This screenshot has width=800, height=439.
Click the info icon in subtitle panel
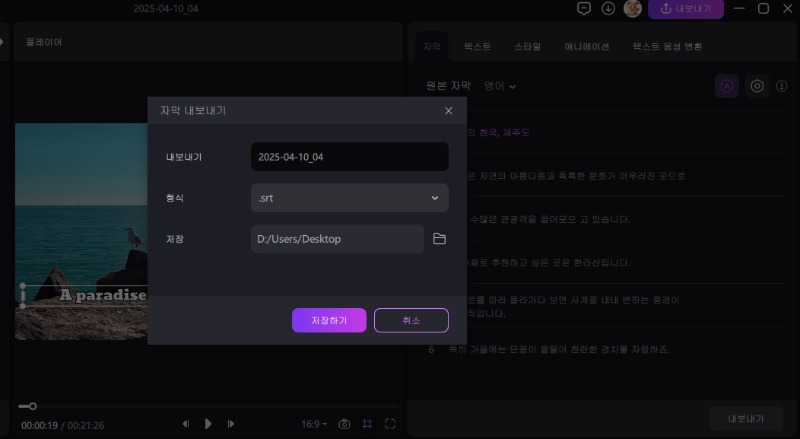[782, 86]
